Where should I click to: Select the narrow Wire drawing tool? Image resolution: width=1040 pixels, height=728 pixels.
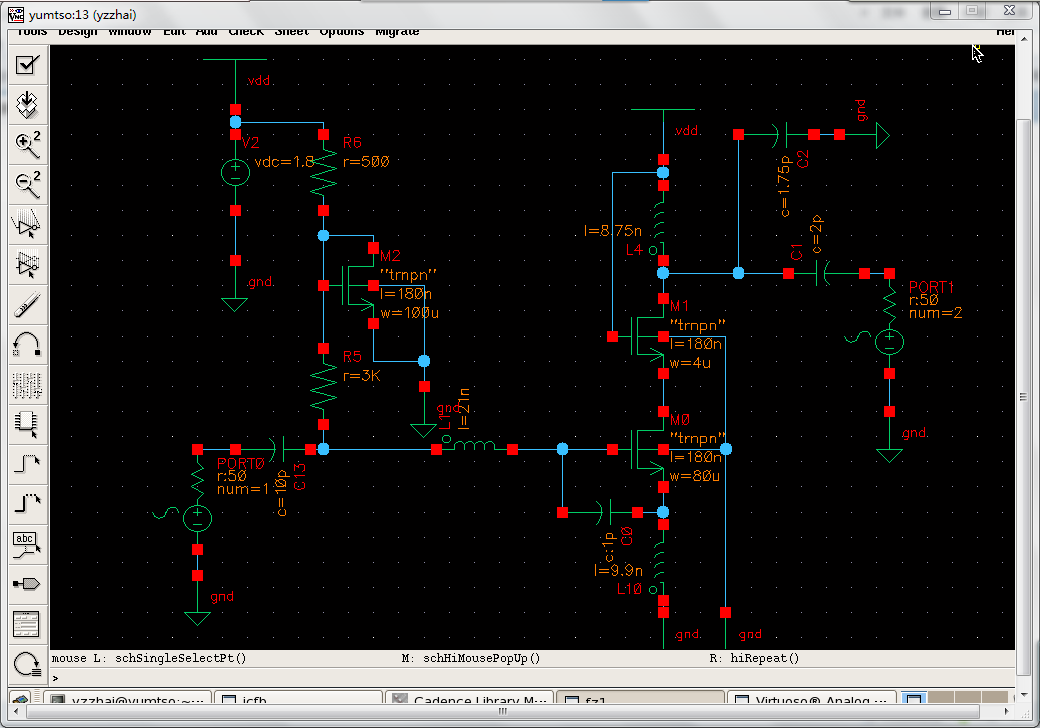point(28,464)
